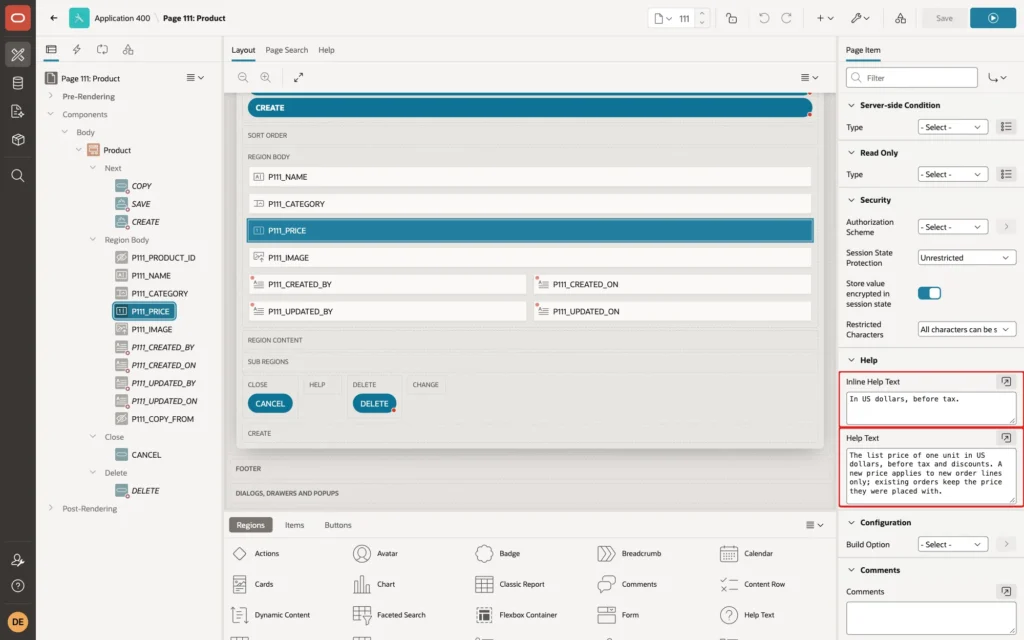Image resolution: width=1024 pixels, height=640 pixels.
Task: Click the Redo arrow in the toolbar
Action: click(x=786, y=18)
